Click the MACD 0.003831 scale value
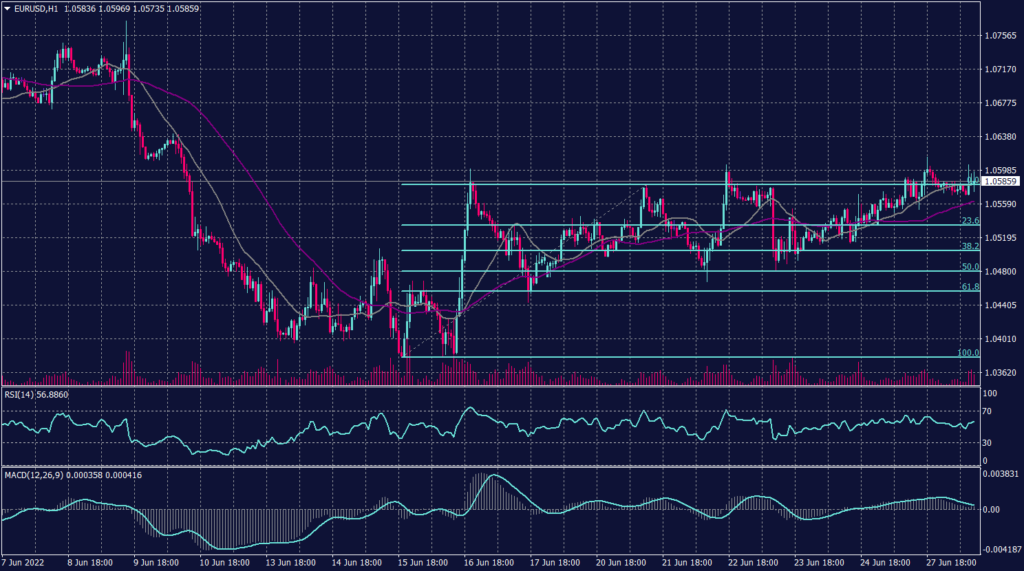Viewport: 1024px width, 571px height. [1002, 474]
